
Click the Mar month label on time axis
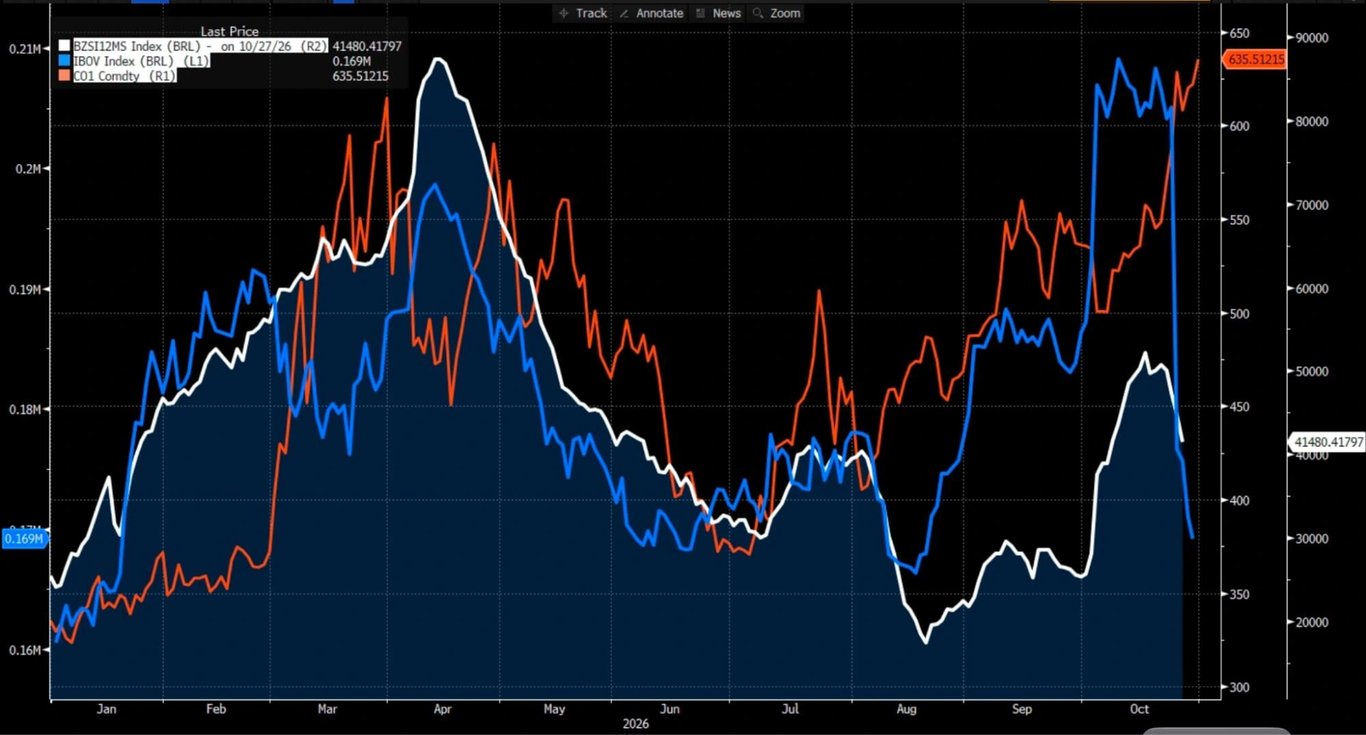327,709
